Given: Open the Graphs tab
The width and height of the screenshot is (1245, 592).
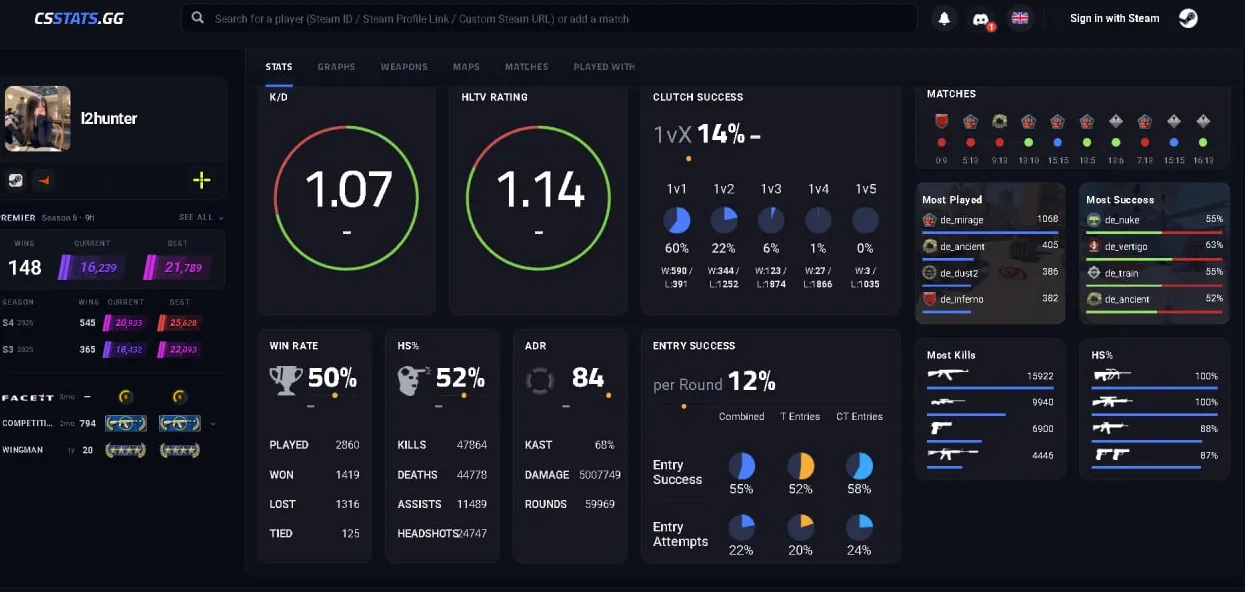Looking at the screenshot, I should pos(336,67).
